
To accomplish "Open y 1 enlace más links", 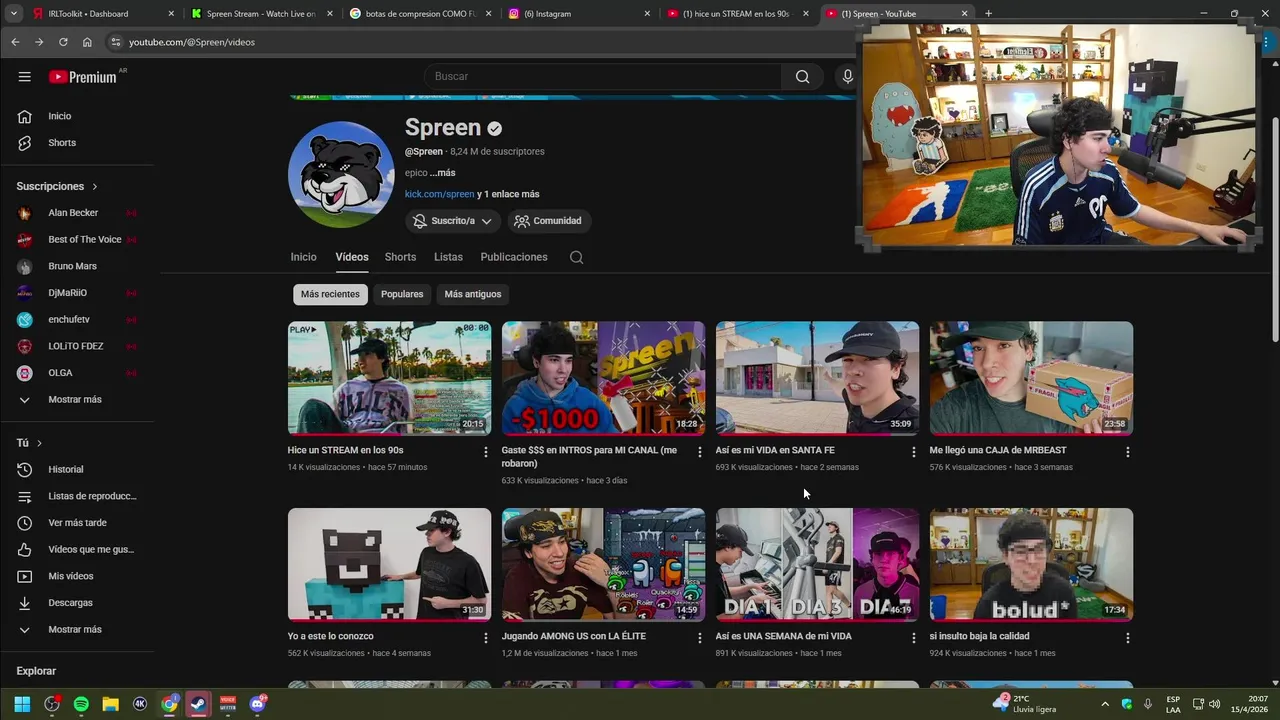I will 508,194.
